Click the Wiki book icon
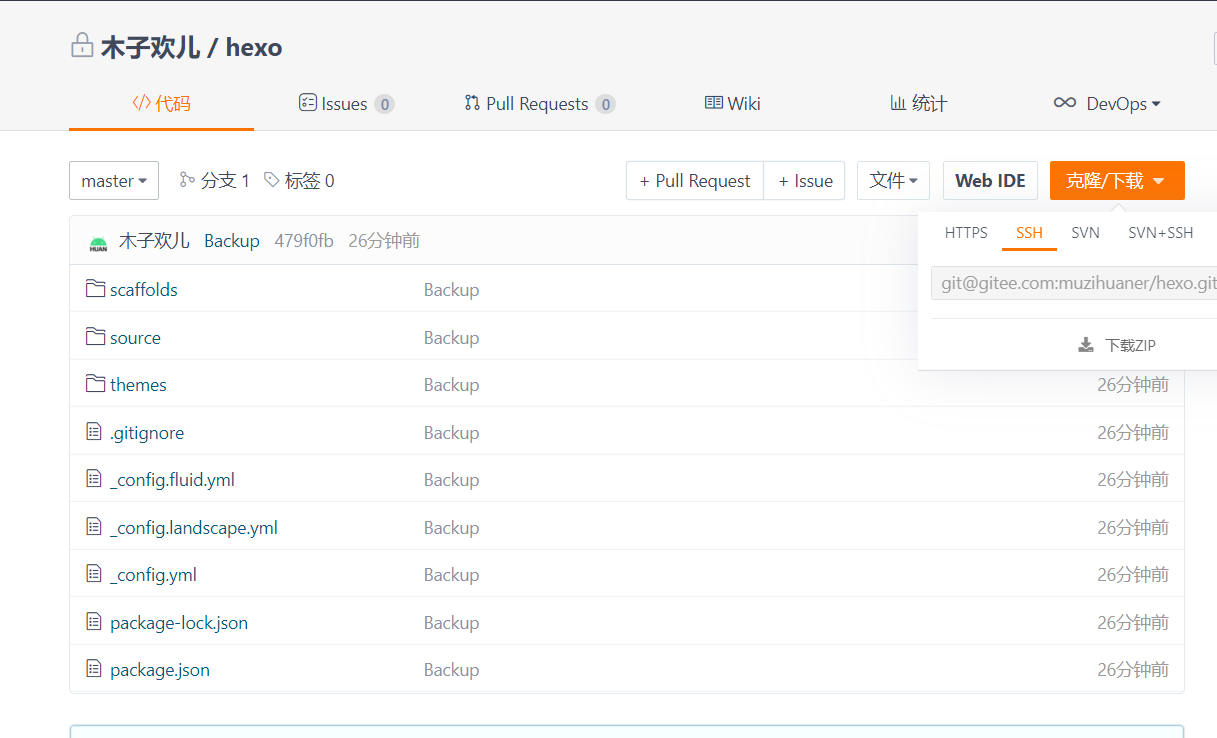The image size is (1217, 738). pos(714,103)
